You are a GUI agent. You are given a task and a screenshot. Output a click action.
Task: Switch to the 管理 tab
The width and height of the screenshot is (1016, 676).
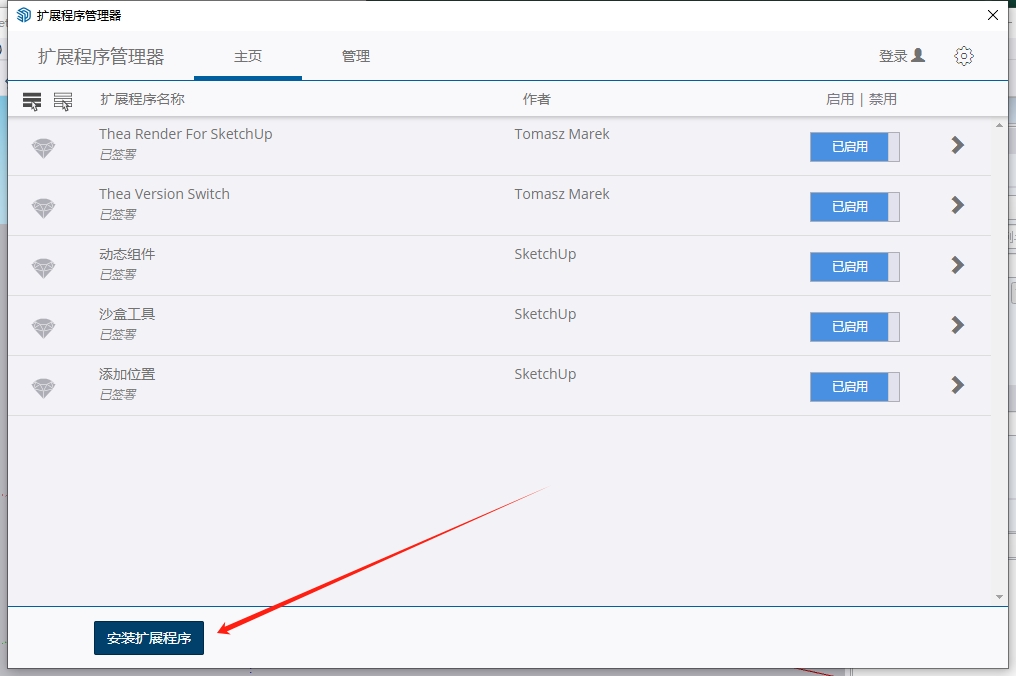[356, 56]
